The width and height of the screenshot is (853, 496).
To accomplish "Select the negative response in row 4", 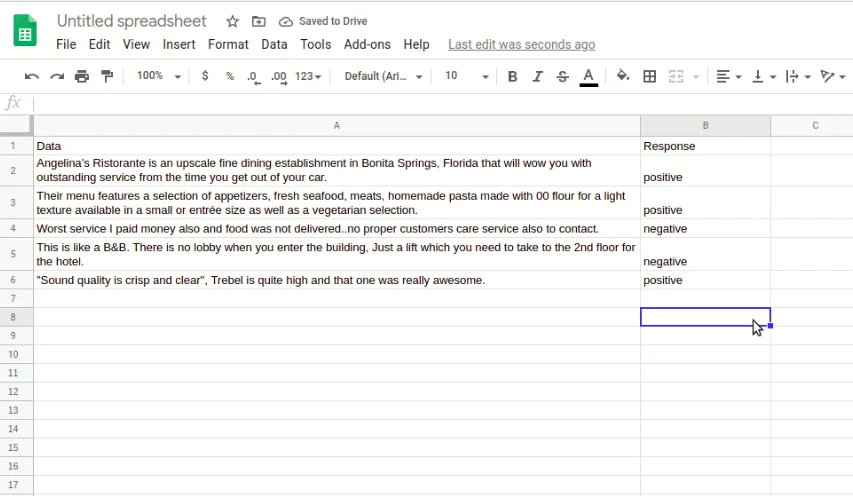I will [706, 228].
